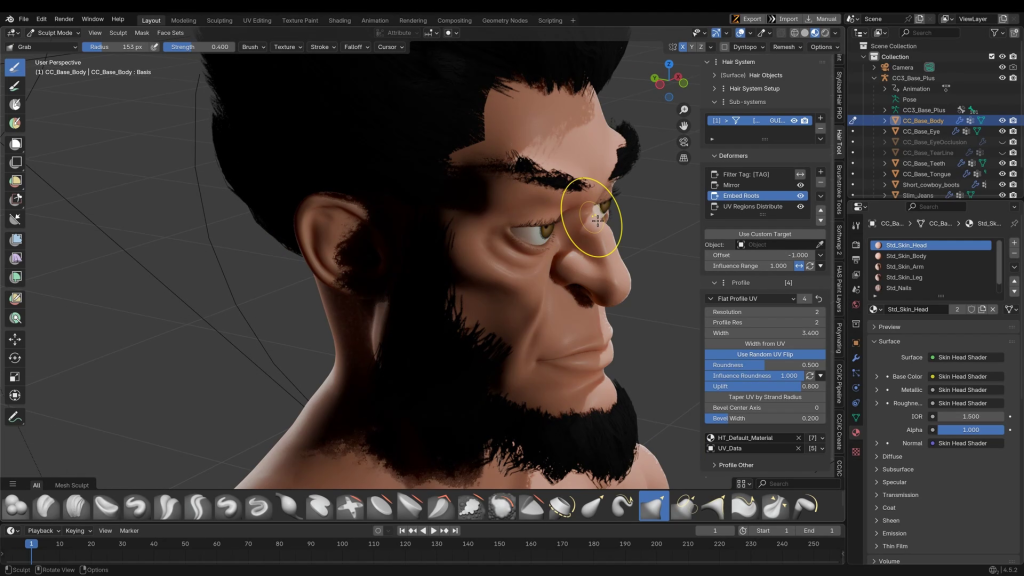Select the Move tool in left toolbar
The width and height of the screenshot is (1024, 576).
[x=15, y=339]
